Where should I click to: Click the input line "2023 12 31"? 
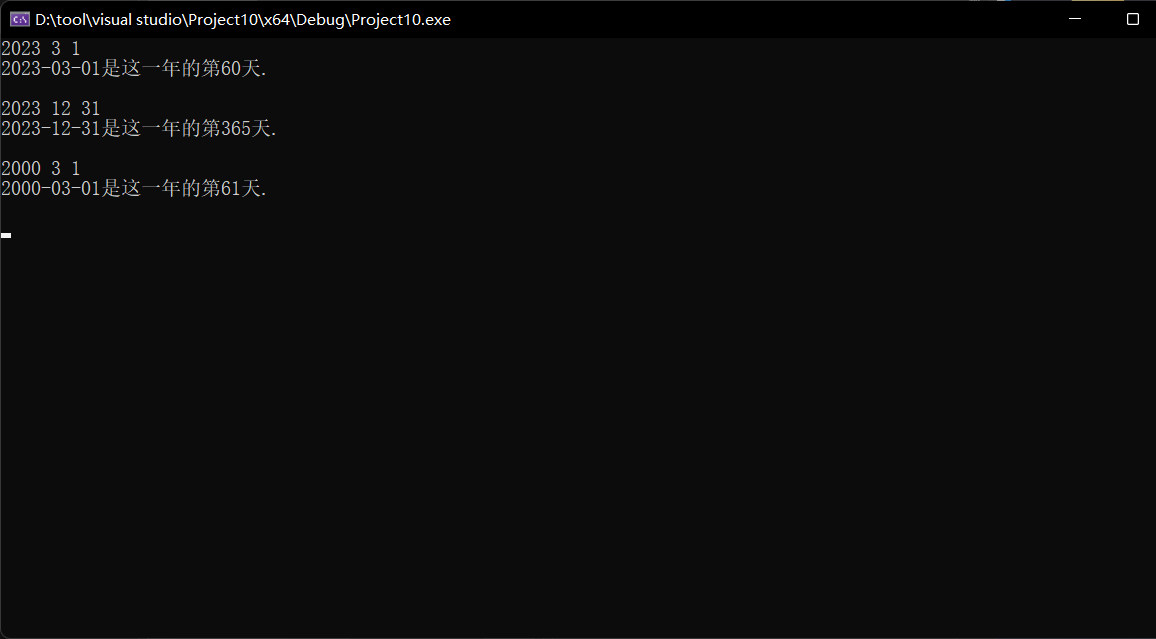tap(51, 108)
